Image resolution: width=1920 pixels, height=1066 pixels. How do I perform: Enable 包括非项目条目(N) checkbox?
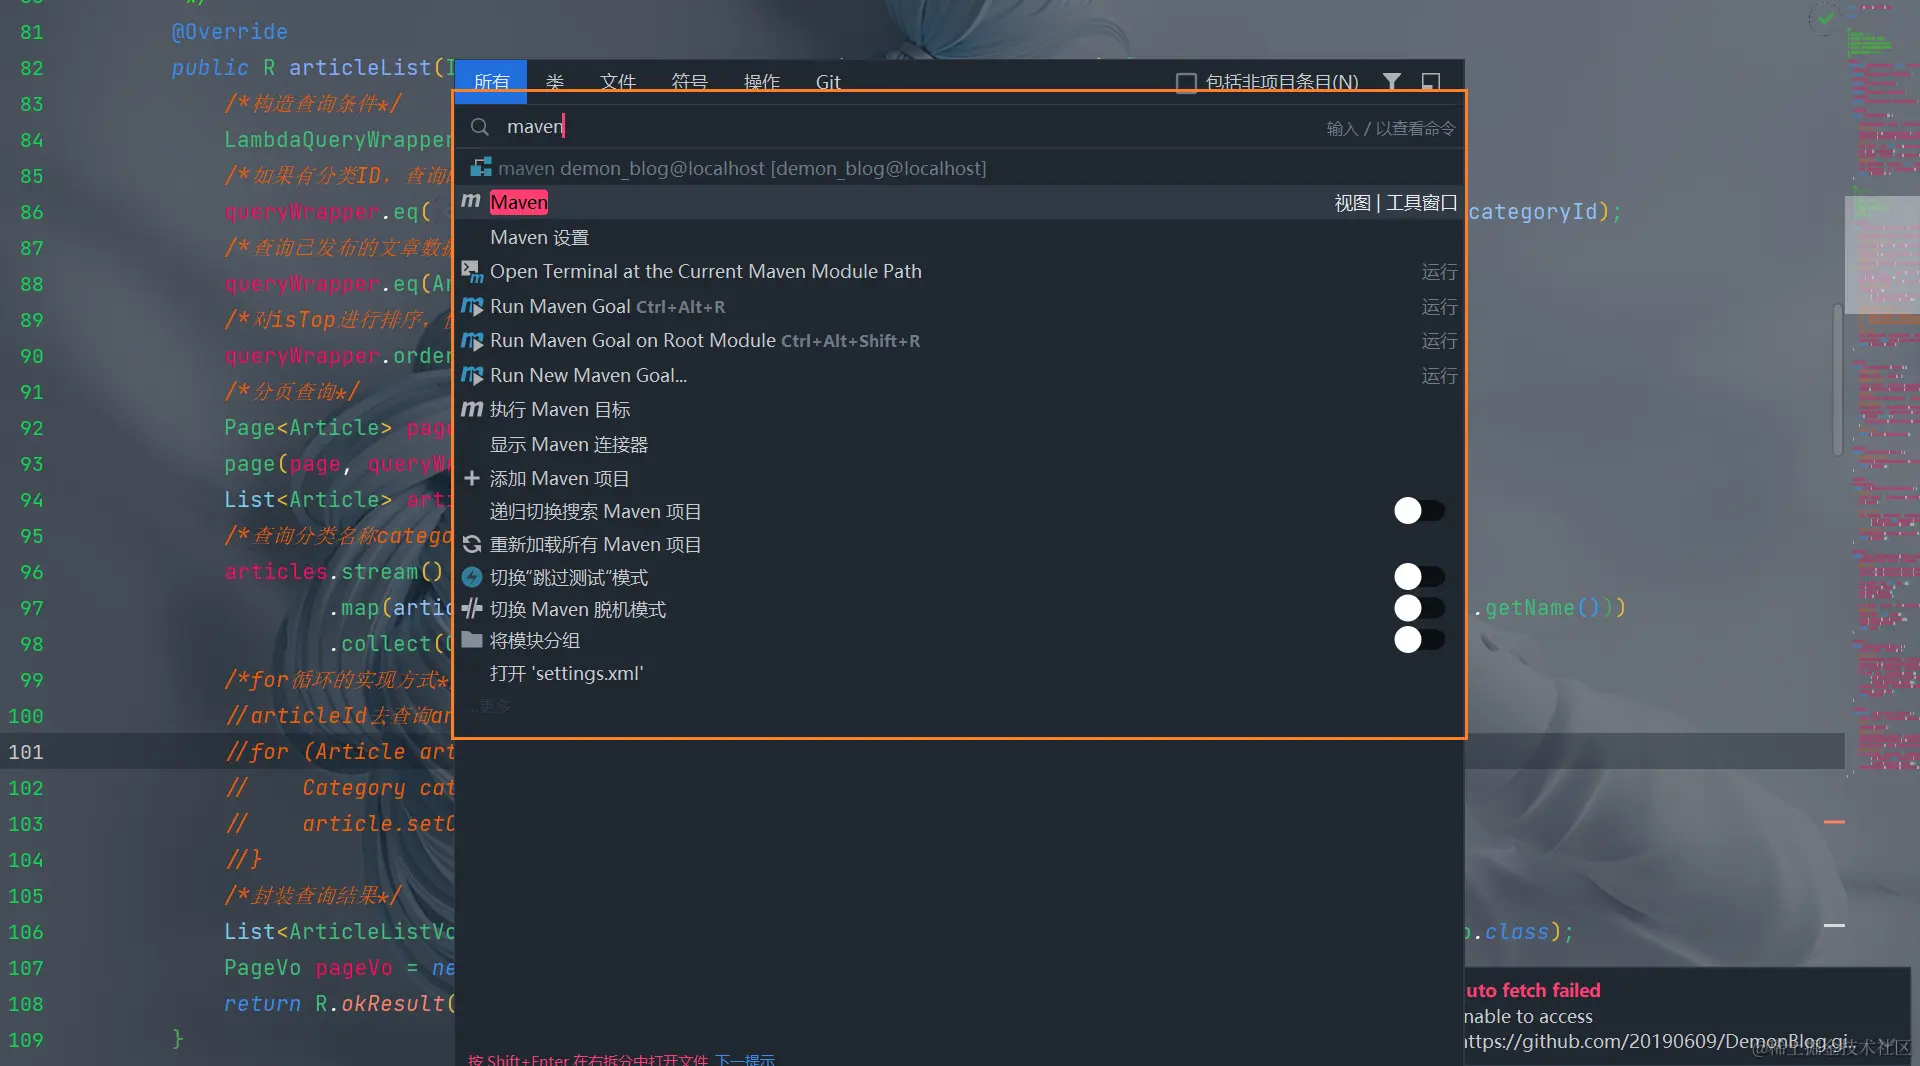point(1186,82)
